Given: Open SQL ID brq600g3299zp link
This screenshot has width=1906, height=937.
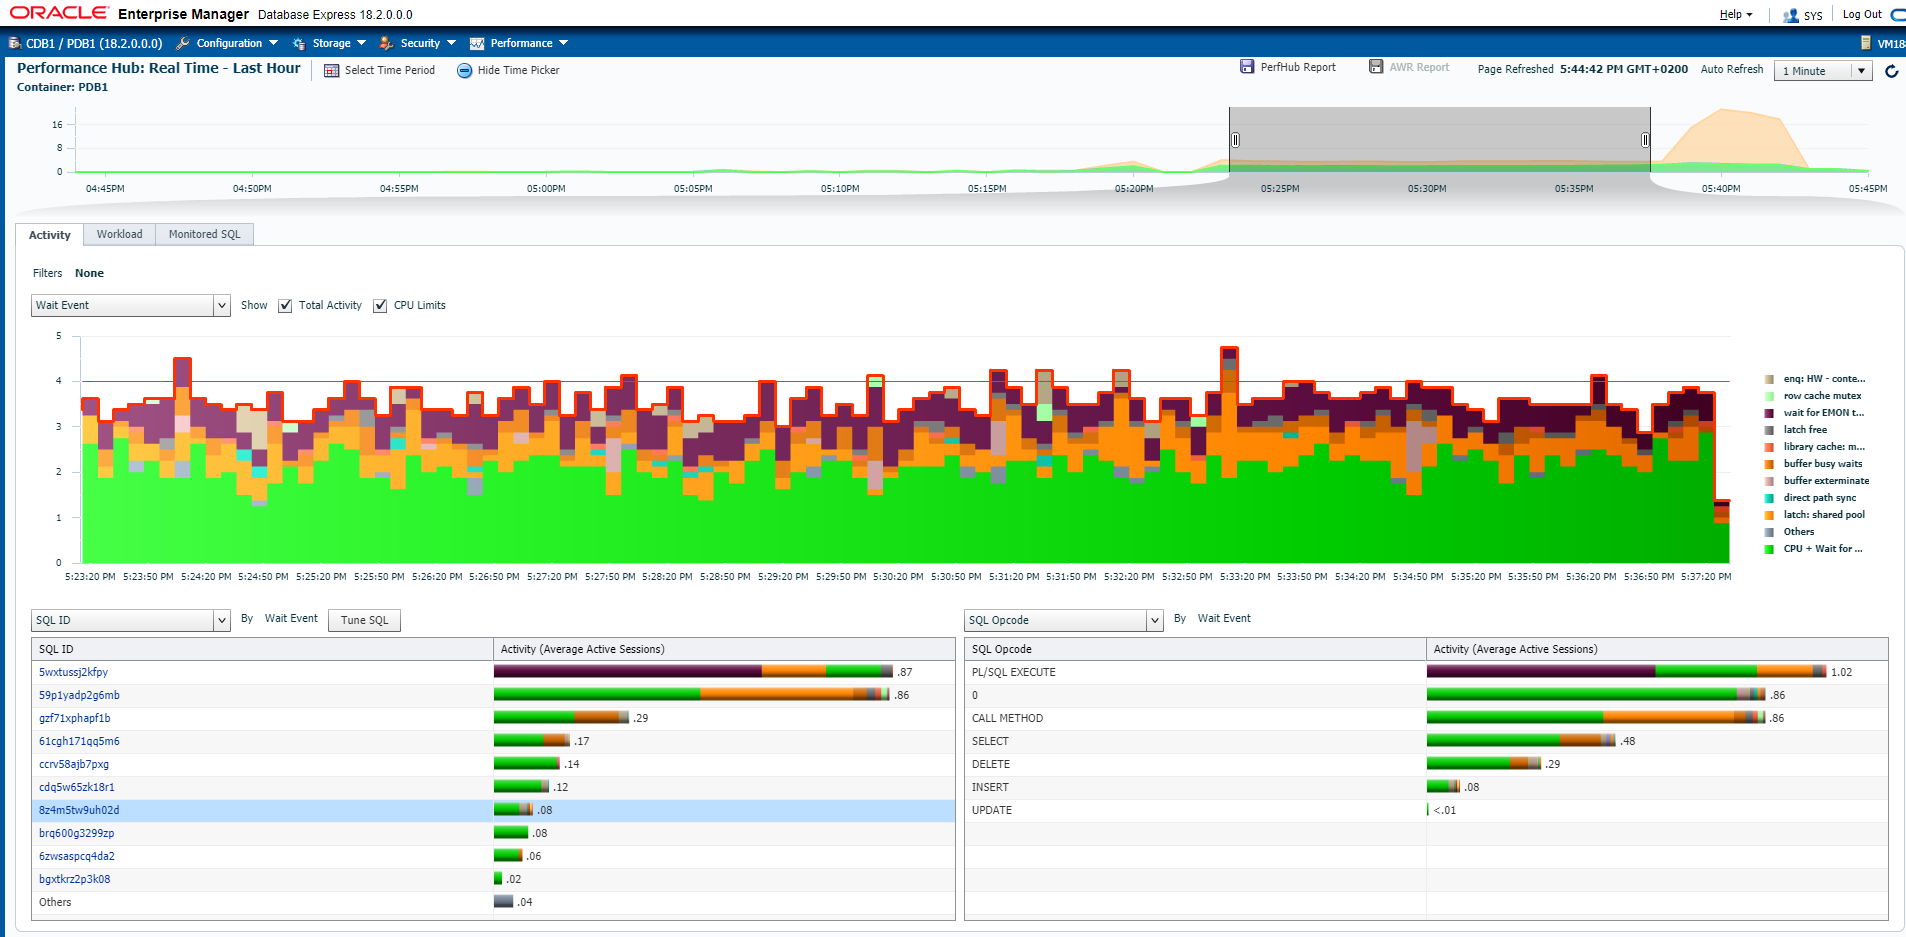Looking at the screenshot, I should tap(77, 833).
